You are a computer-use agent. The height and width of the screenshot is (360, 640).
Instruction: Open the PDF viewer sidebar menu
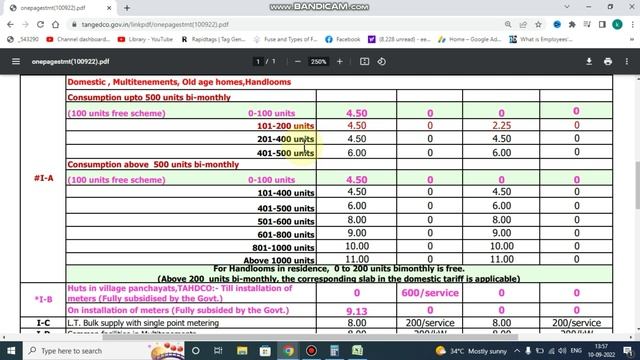16,62
